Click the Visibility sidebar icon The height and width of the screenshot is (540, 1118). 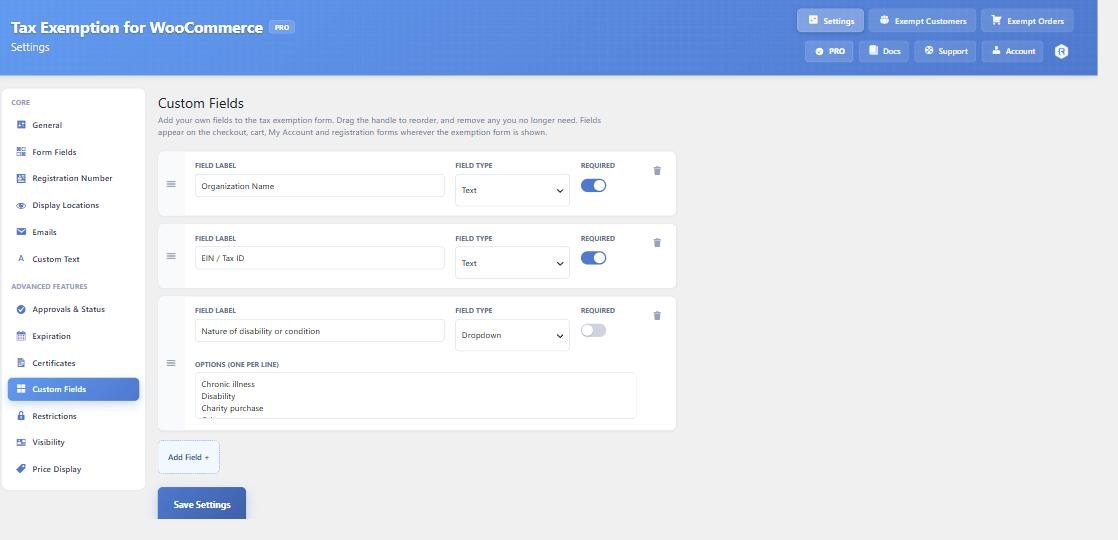pyautogui.click(x=21, y=442)
